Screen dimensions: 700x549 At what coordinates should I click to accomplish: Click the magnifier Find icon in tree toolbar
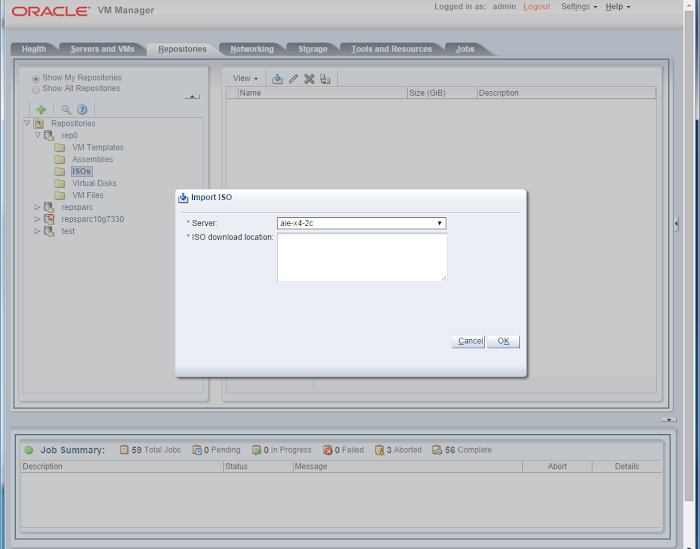point(66,109)
